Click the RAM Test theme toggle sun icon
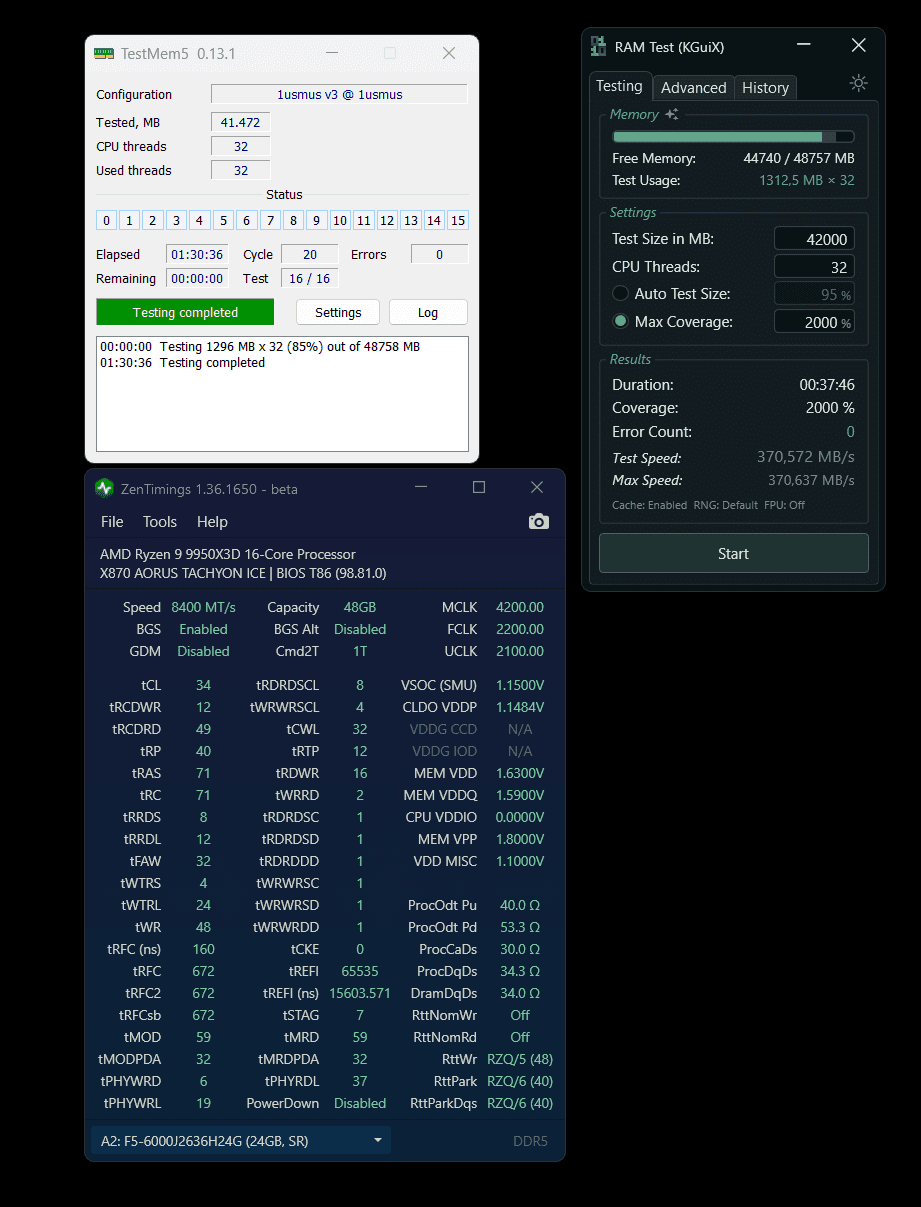The image size is (921, 1207). click(x=858, y=83)
